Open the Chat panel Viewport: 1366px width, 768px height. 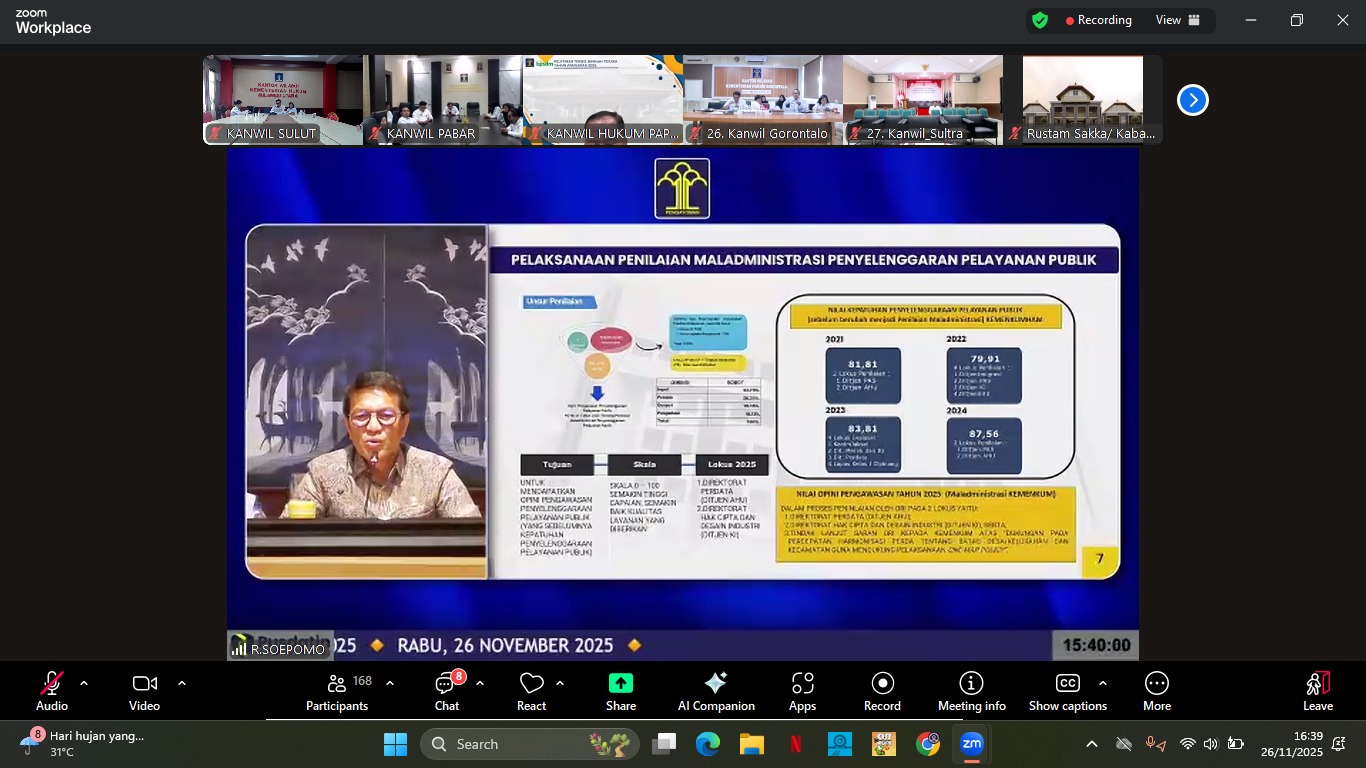(x=446, y=690)
